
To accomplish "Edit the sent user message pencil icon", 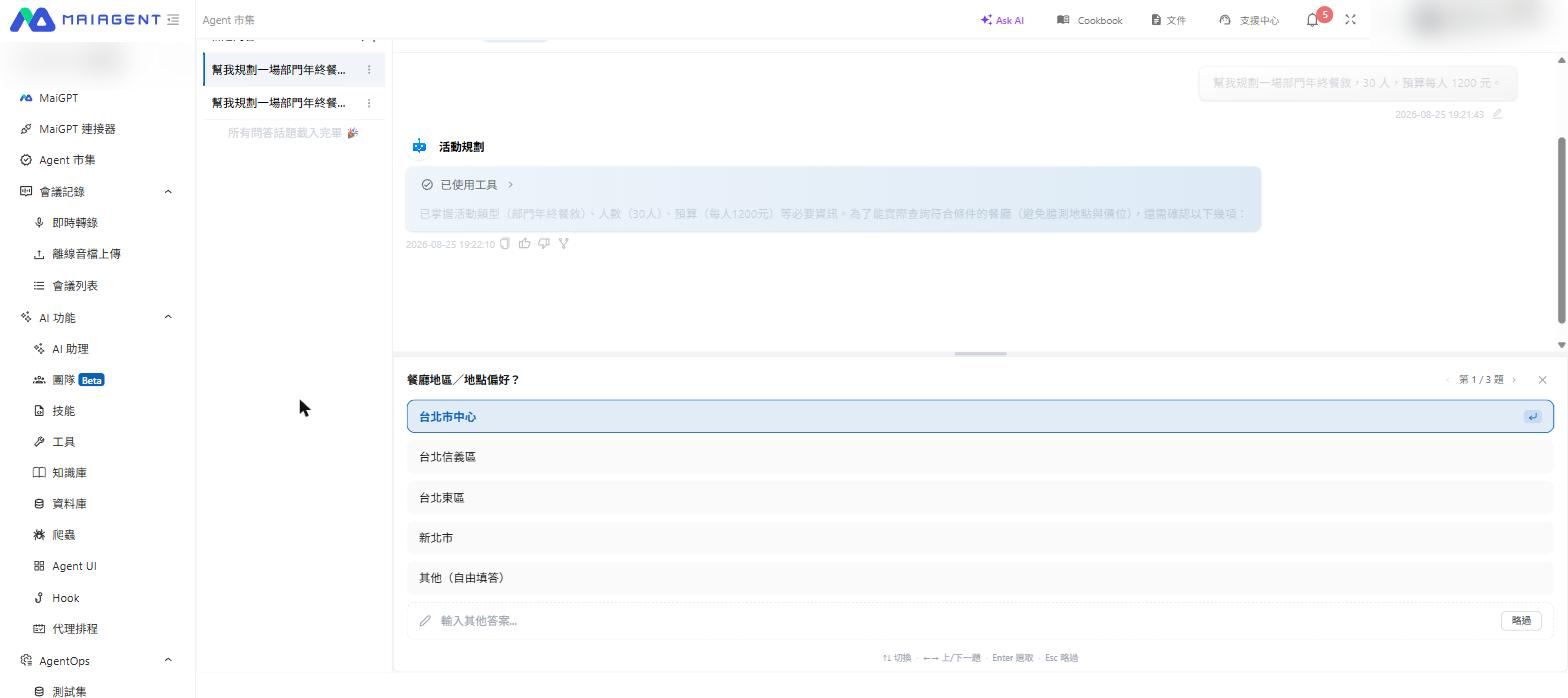I will coord(1497,114).
